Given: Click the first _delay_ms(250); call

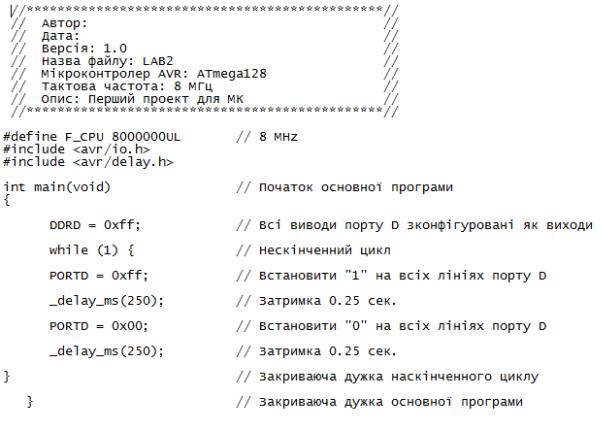Looking at the screenshot, I should (x=106, y=301).
